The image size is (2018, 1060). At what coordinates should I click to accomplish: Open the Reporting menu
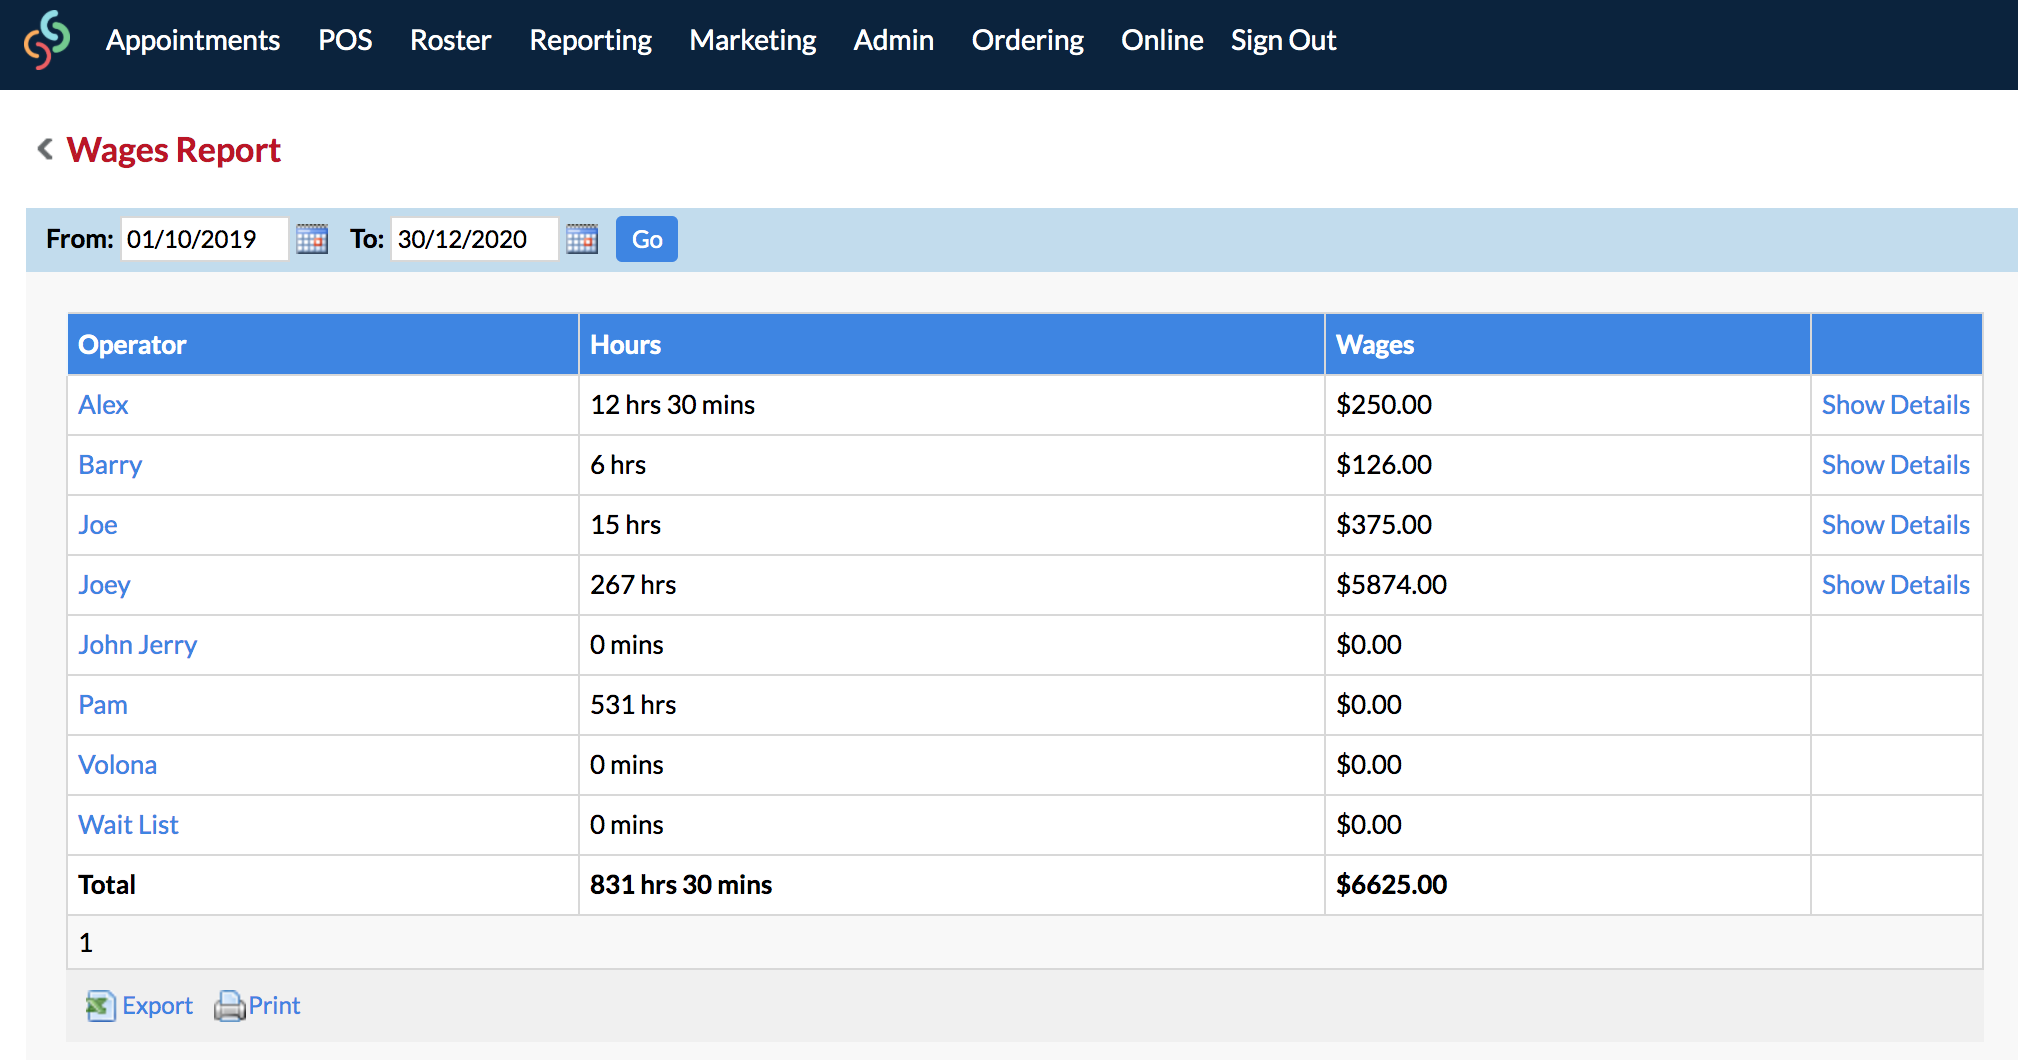click(590, 40)
